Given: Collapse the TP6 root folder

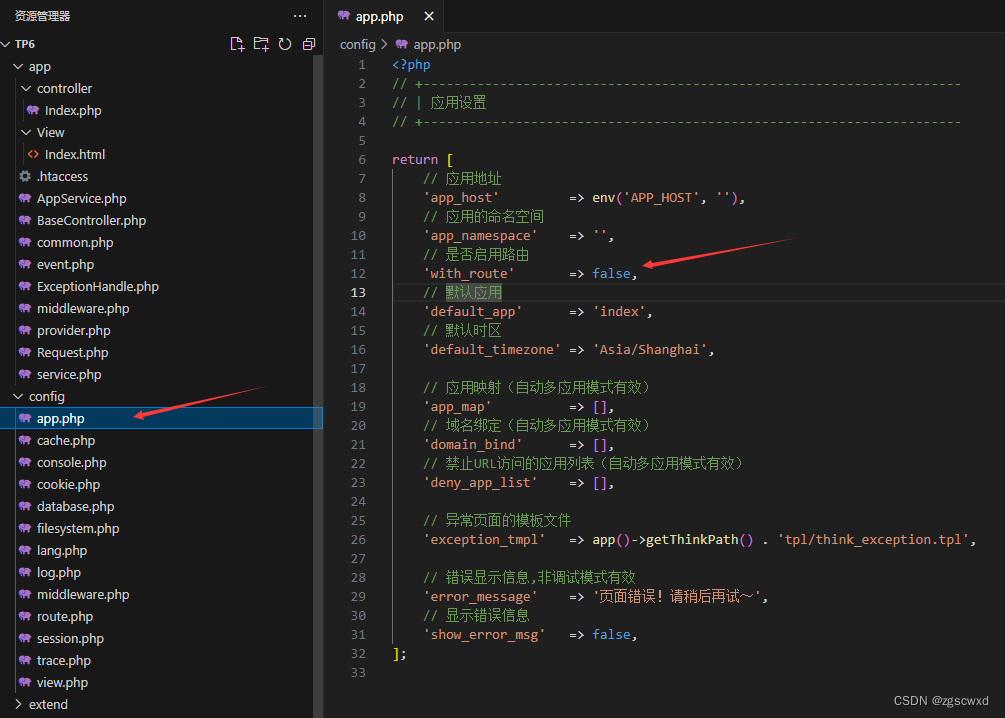Looking at the screenshot, I should tap(8, 44).
